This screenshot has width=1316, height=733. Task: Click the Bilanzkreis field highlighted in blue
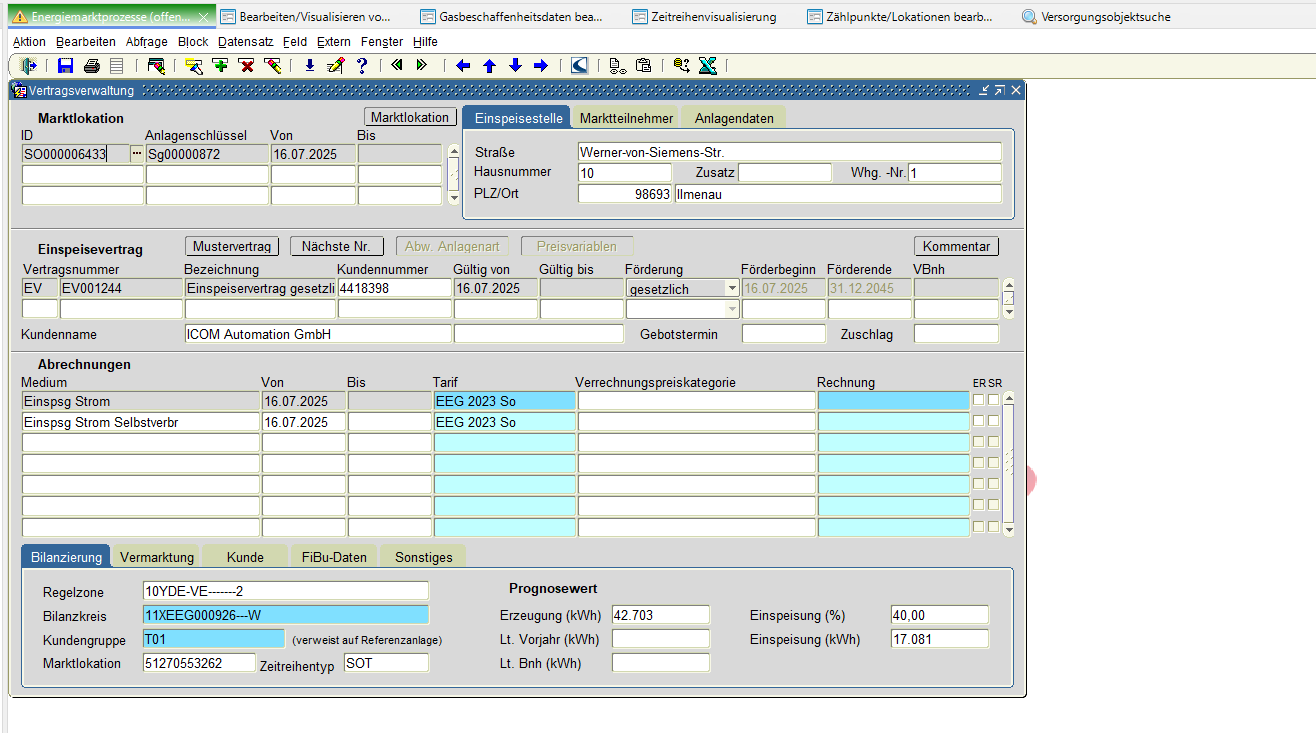click(x=285, y=615)
